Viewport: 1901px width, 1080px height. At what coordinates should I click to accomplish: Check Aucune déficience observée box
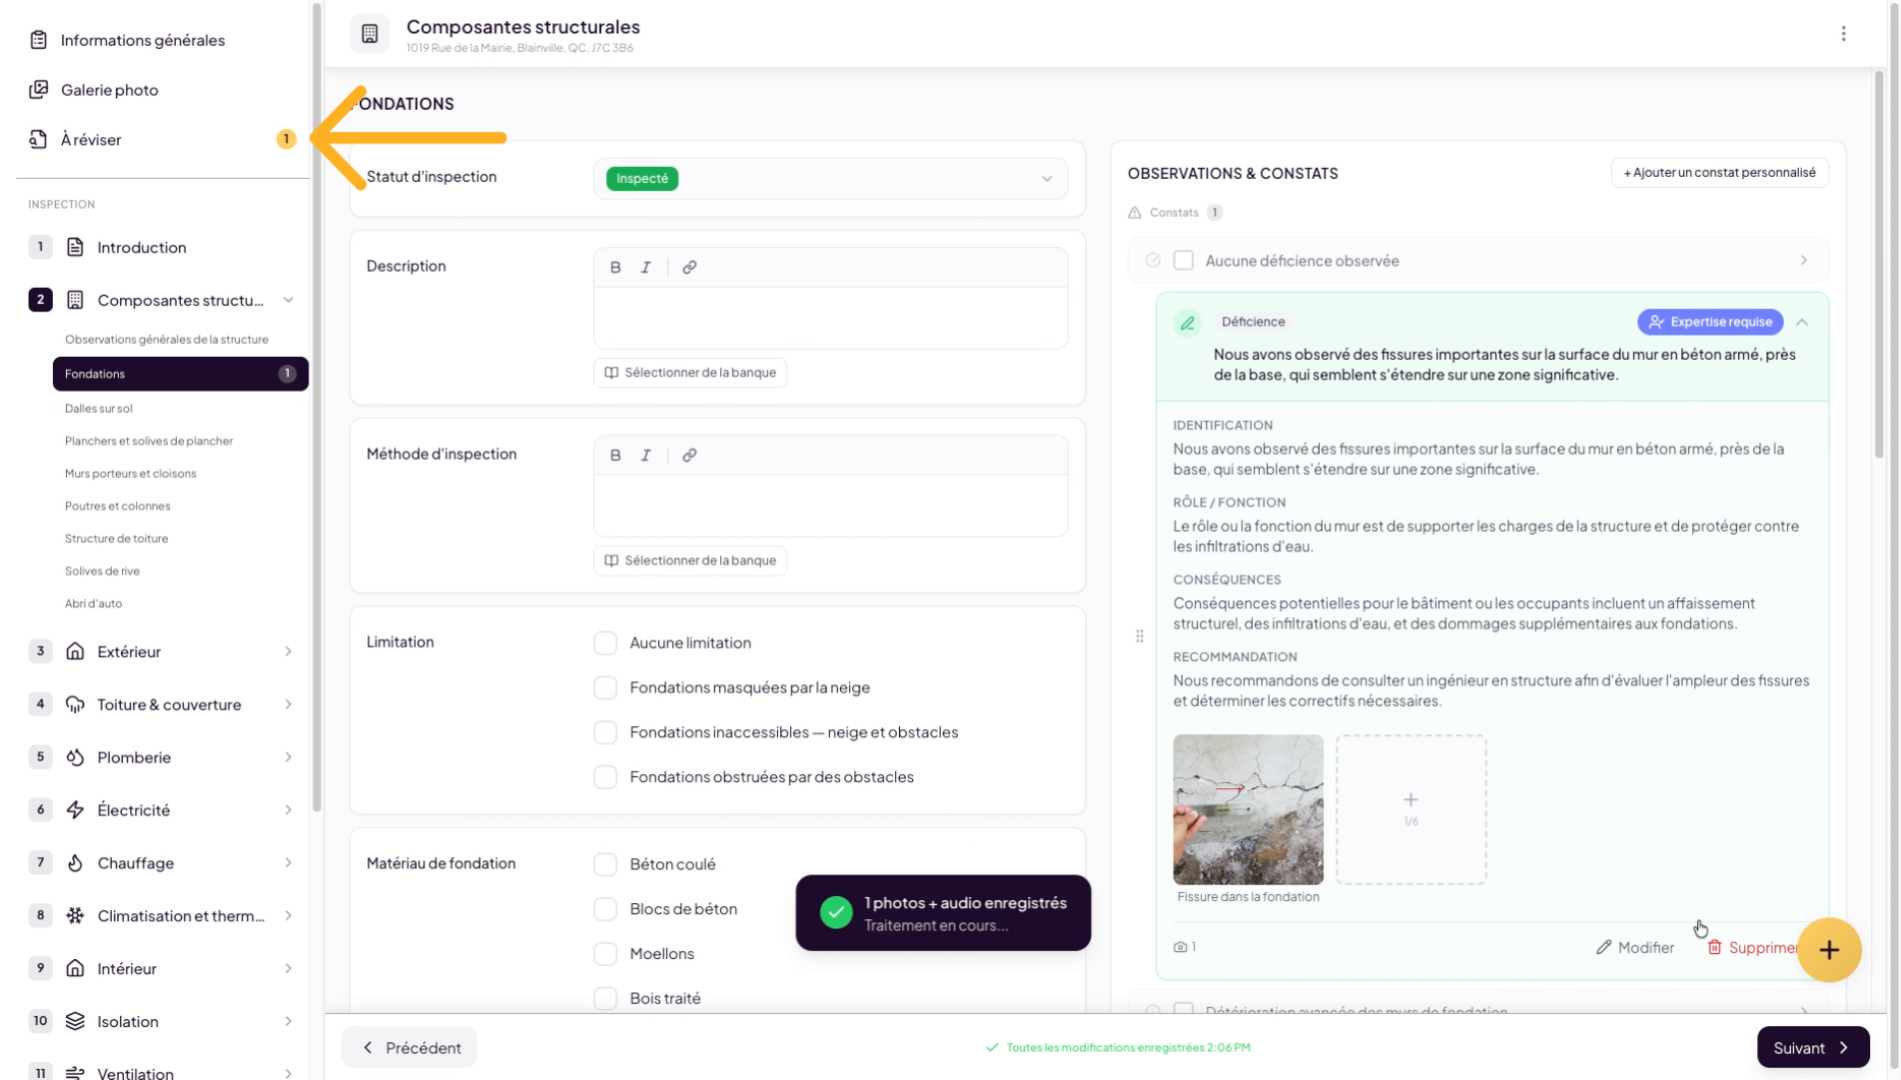[x=1183, y=261]
